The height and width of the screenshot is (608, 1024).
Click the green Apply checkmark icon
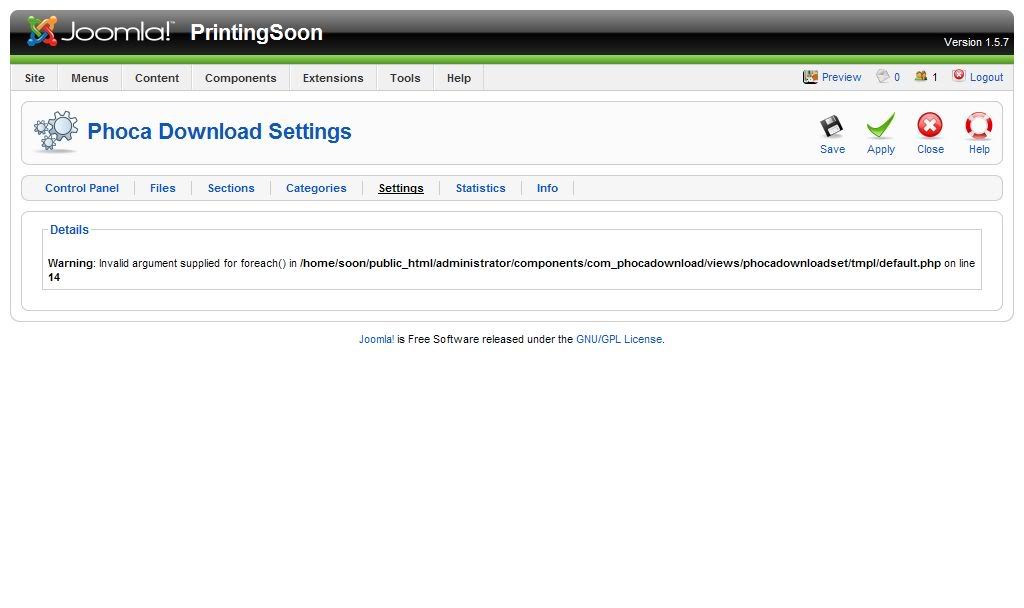pyautogui.click(x=880, y=125)
